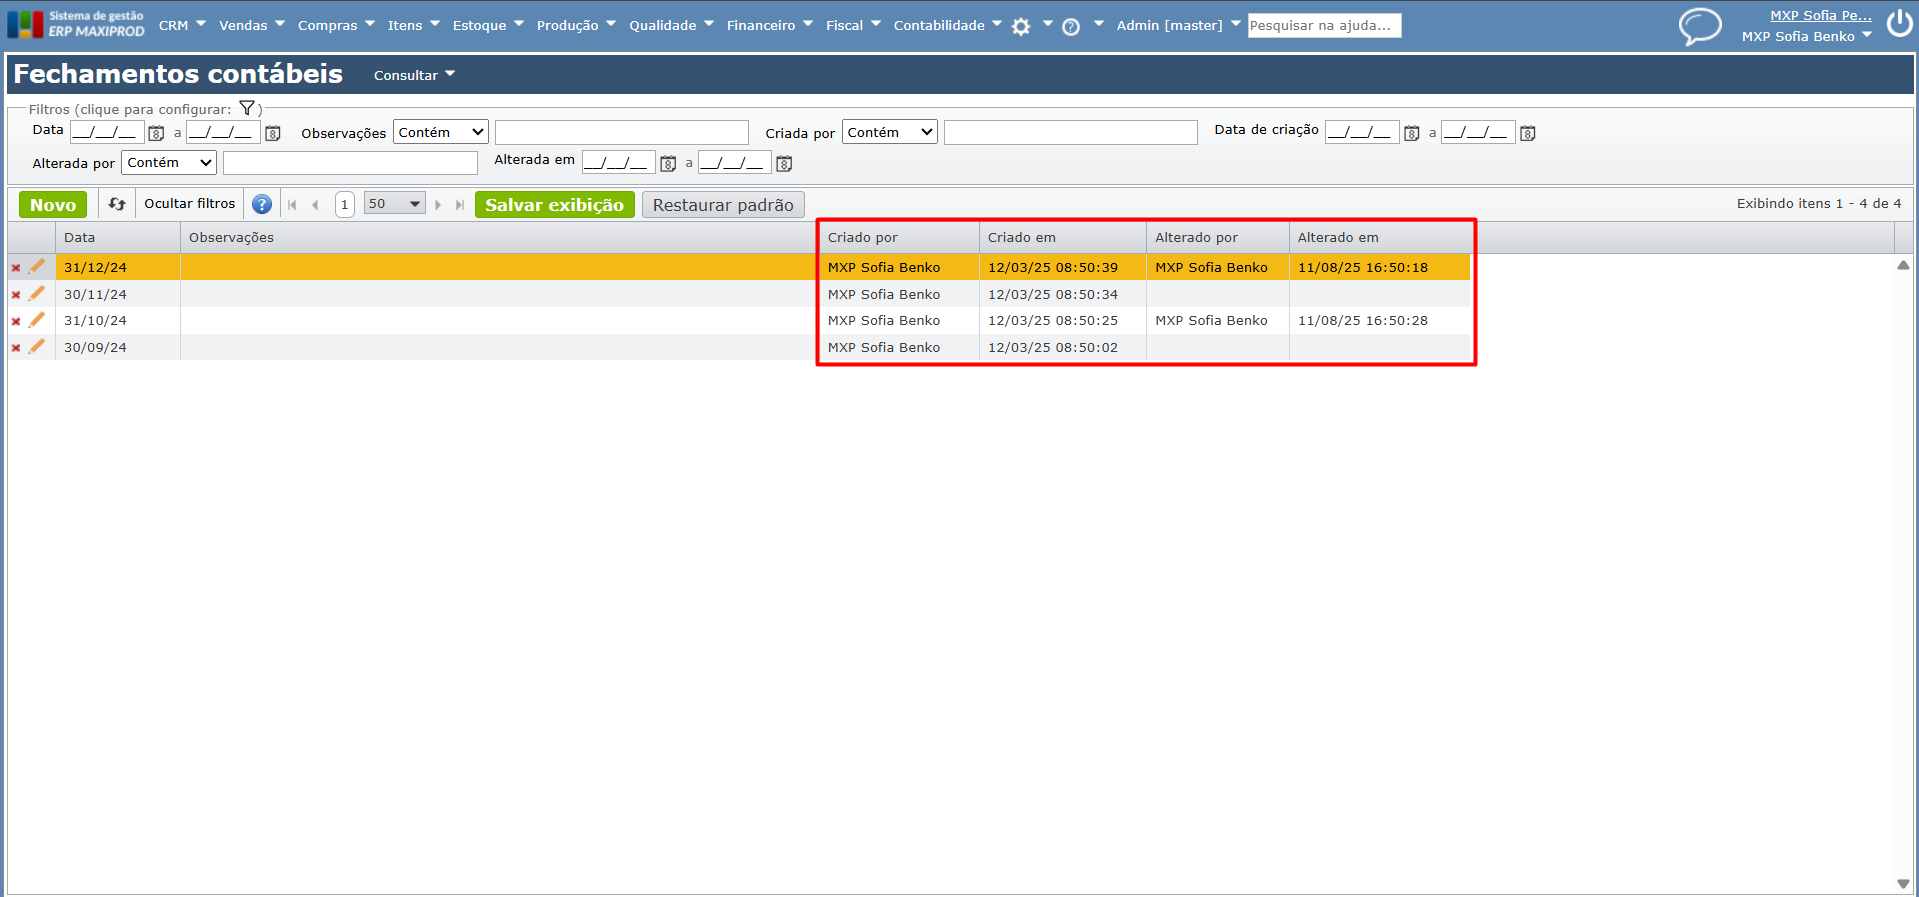Expand the Financeiro menu
This screenshot has height=897, width=1919.
[770, 25]
